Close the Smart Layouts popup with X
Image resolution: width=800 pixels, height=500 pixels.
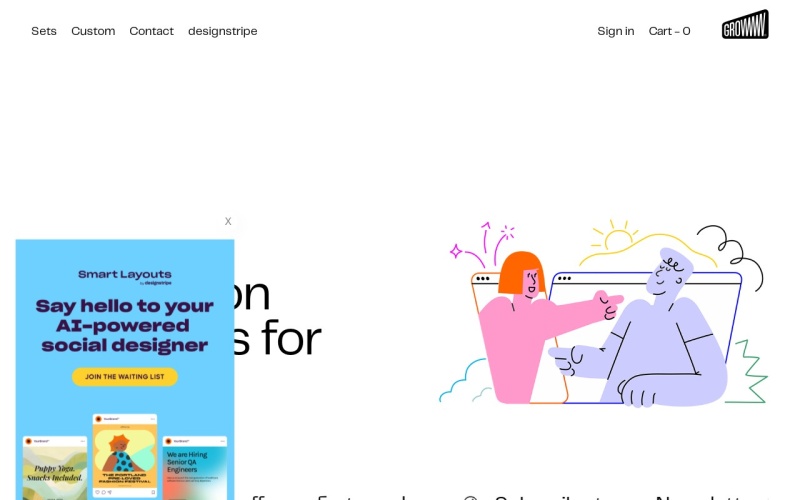(x=228, y=221)
